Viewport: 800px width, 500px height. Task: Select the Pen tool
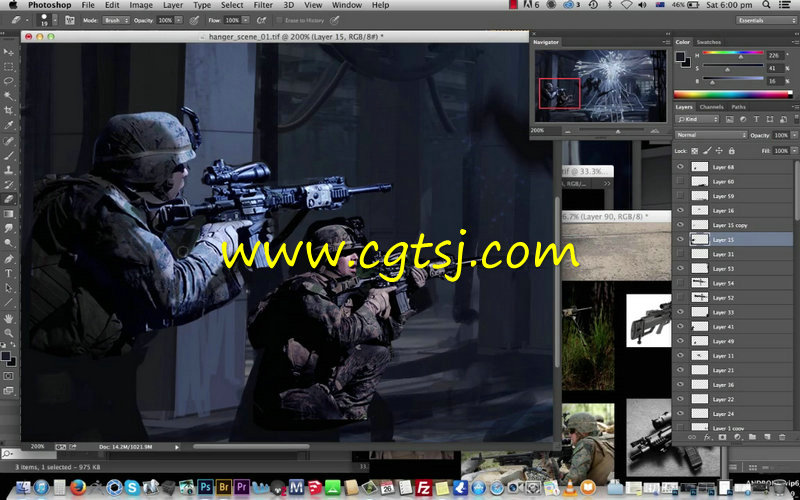[x=9, y=259]
